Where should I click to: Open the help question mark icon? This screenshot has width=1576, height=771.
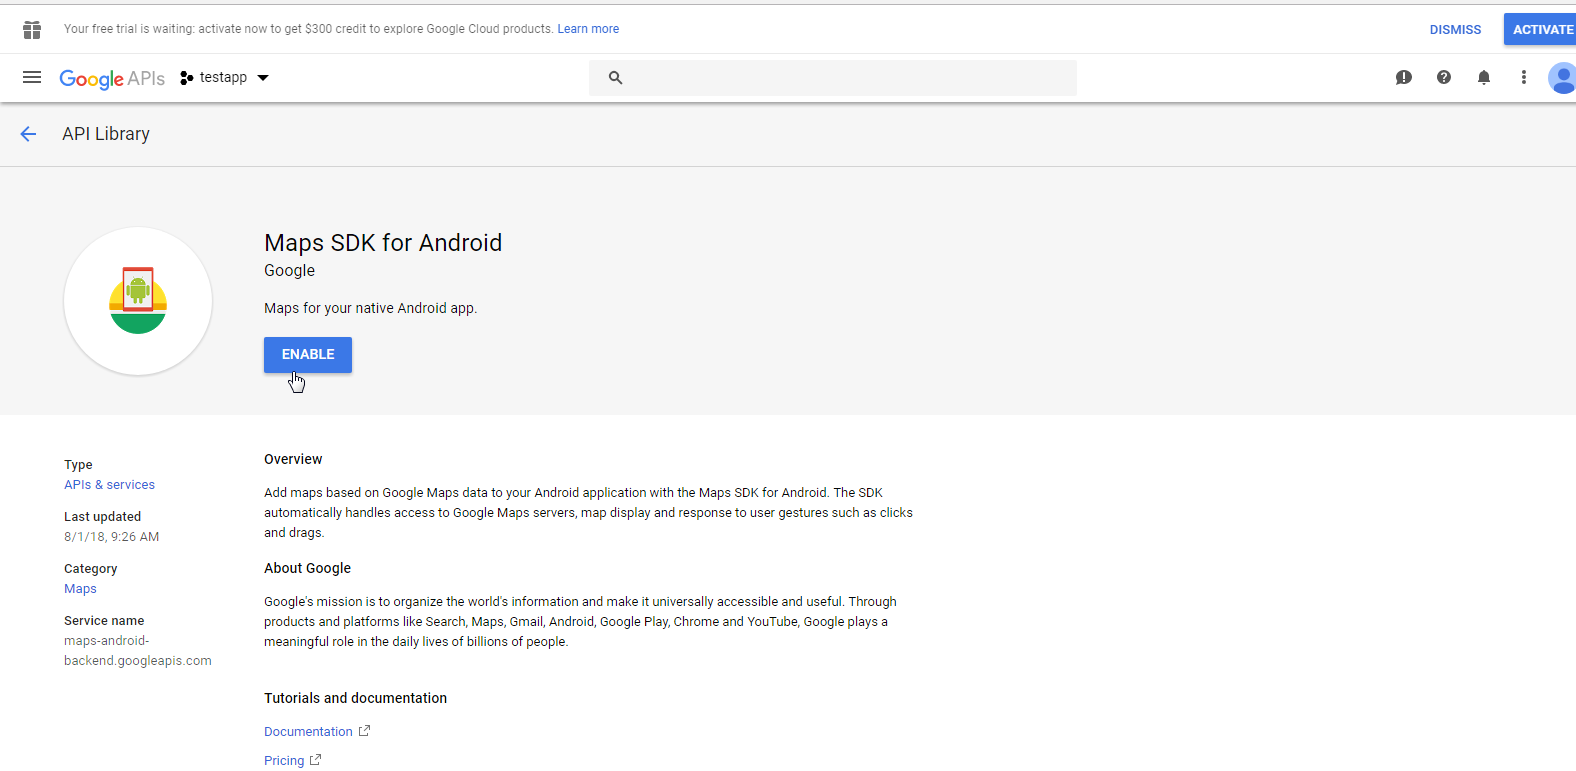[1444, 77]
